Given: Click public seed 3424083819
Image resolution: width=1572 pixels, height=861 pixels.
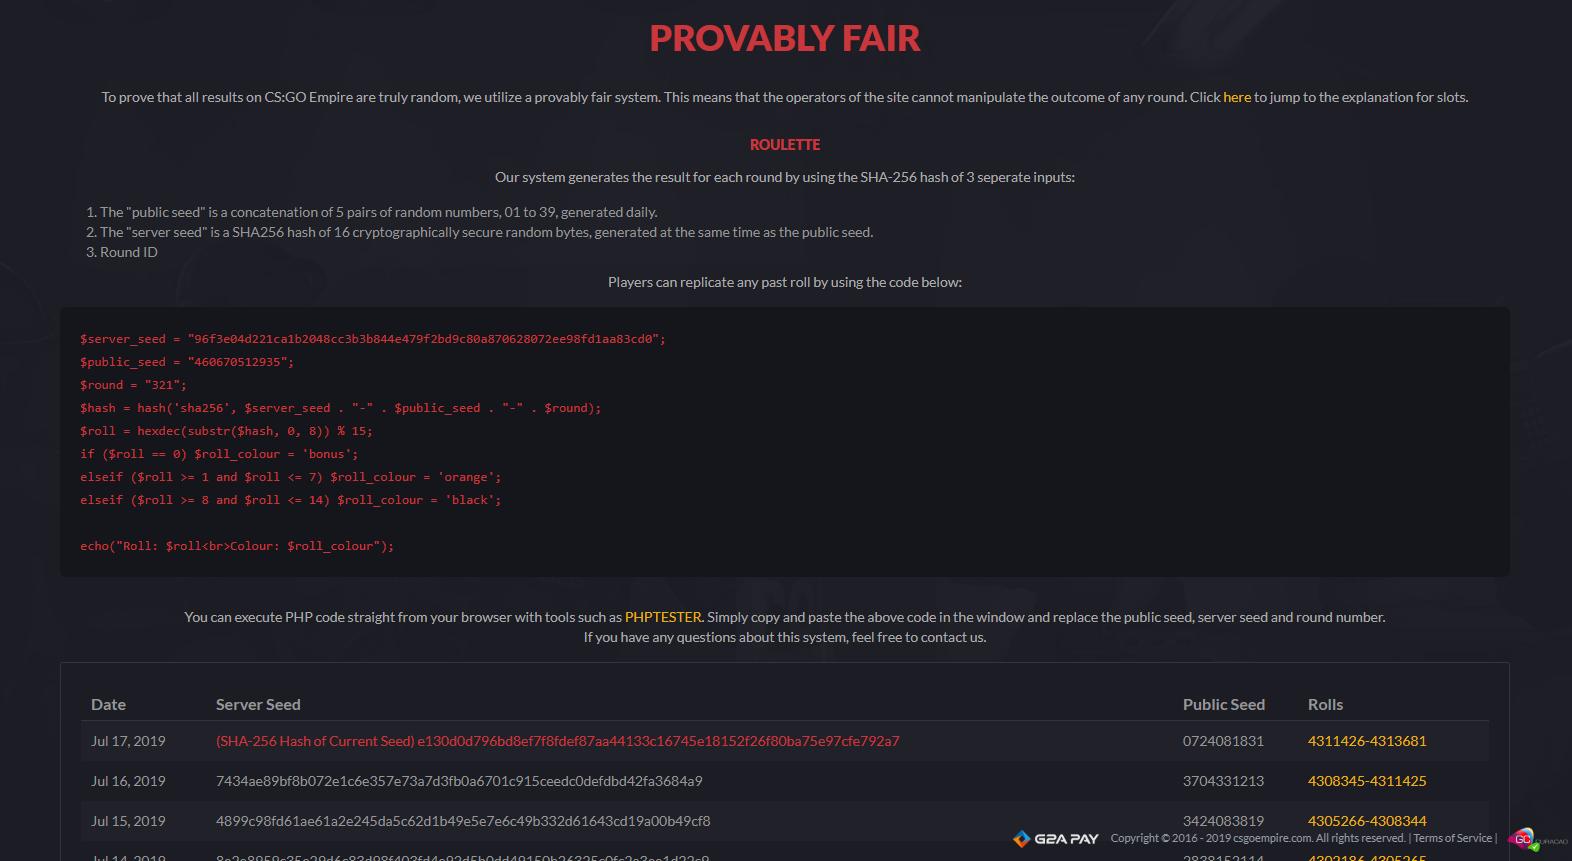Looking at the screenshot, I should [1223, 821].
